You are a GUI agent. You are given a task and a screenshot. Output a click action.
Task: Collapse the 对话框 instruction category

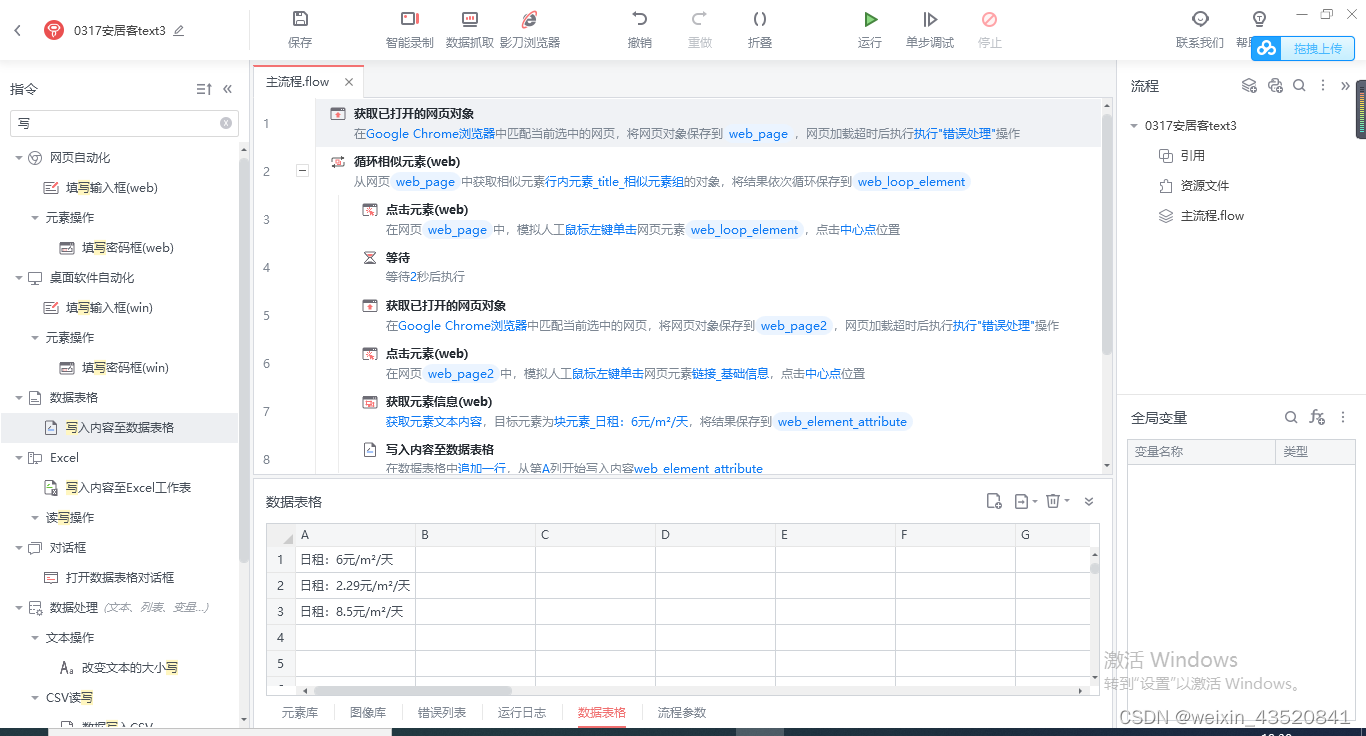coord(18,547)
